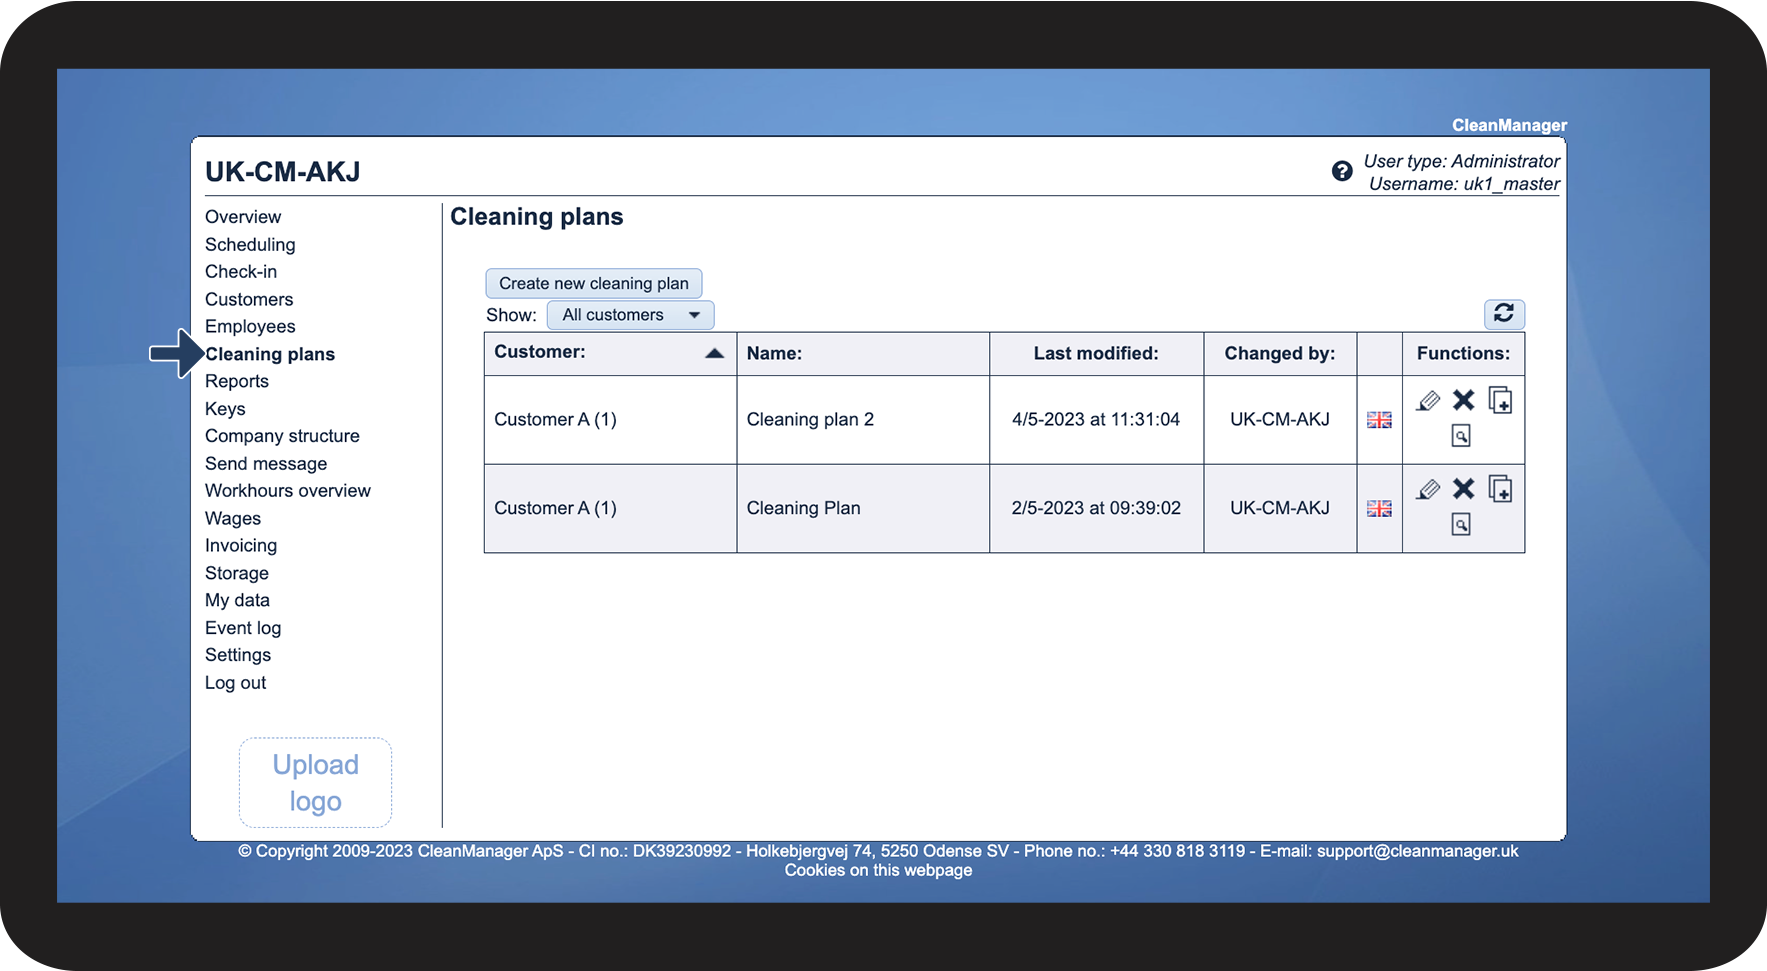Click the Cookies on this webpage link
1767x971 pixels.
tap(878, 870)
